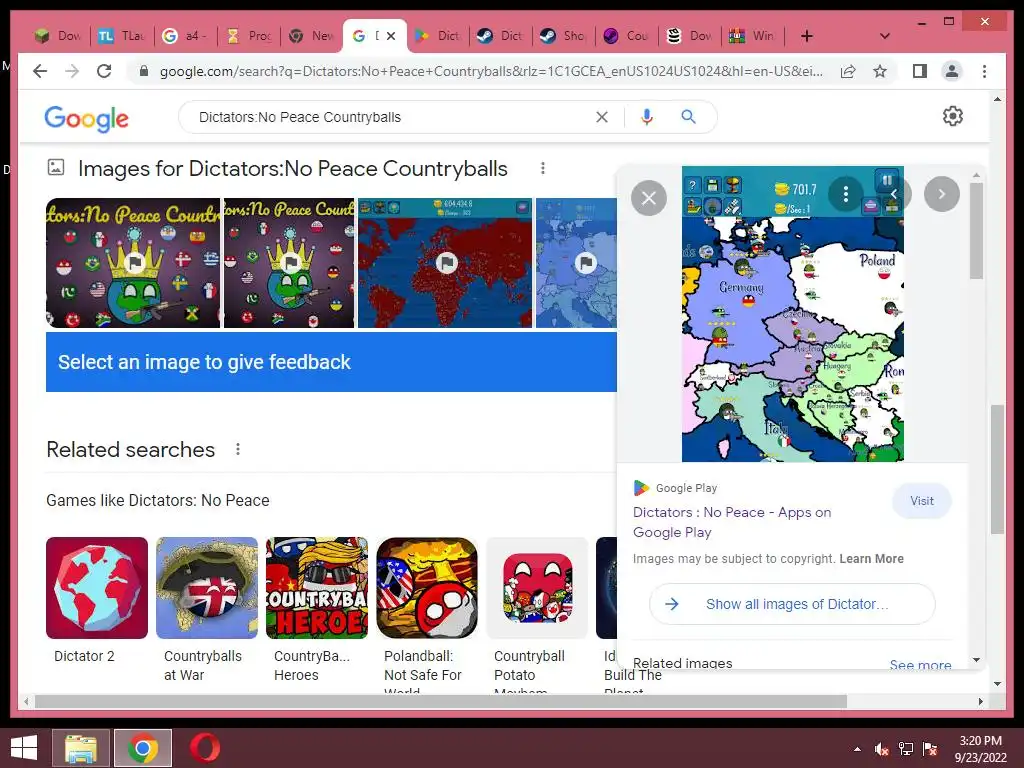This screenshot has height=768, width=1024.
Task: Switch to the Steam Dict tab
Action: (x=502, y=36)
